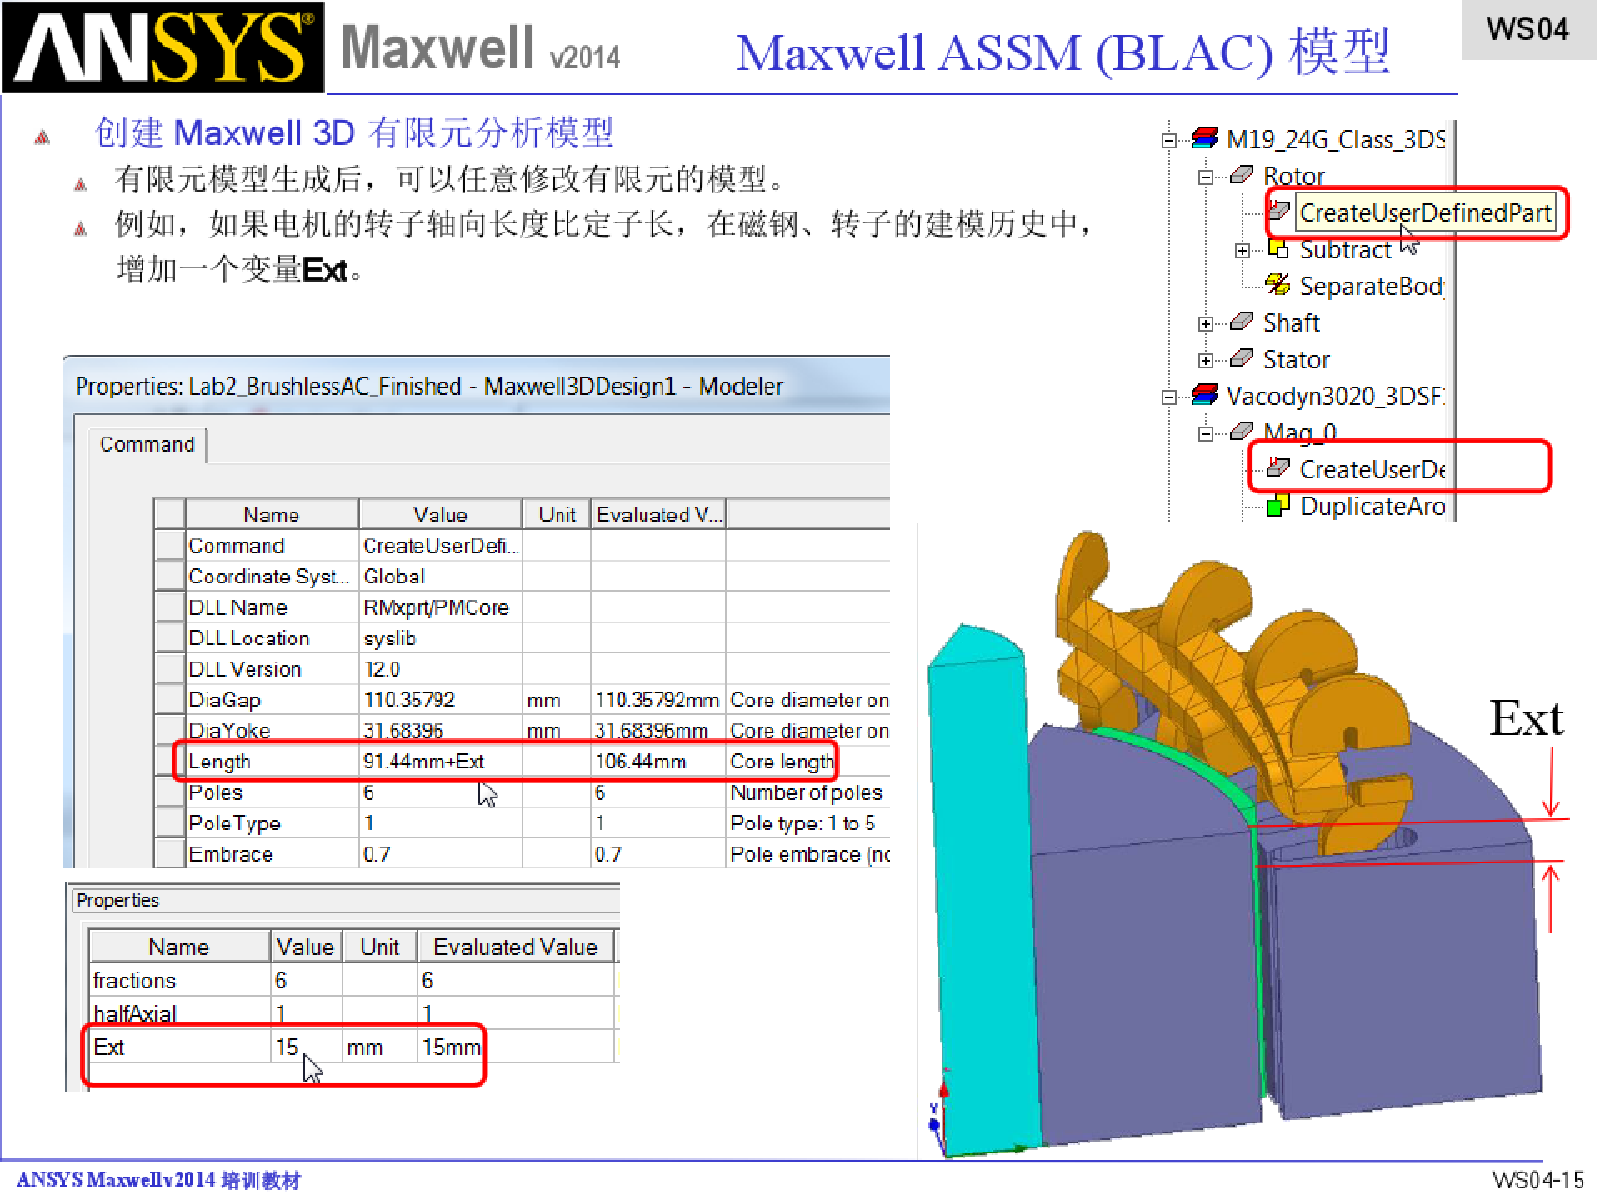Select the Shaft tree entry
The height and width of the screenshot is (1200, 1600).
click(1291, 323)
